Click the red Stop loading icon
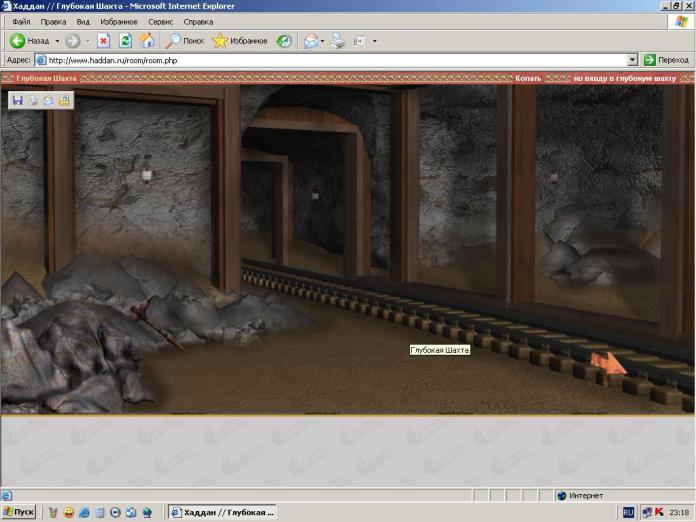 point(103,41)
